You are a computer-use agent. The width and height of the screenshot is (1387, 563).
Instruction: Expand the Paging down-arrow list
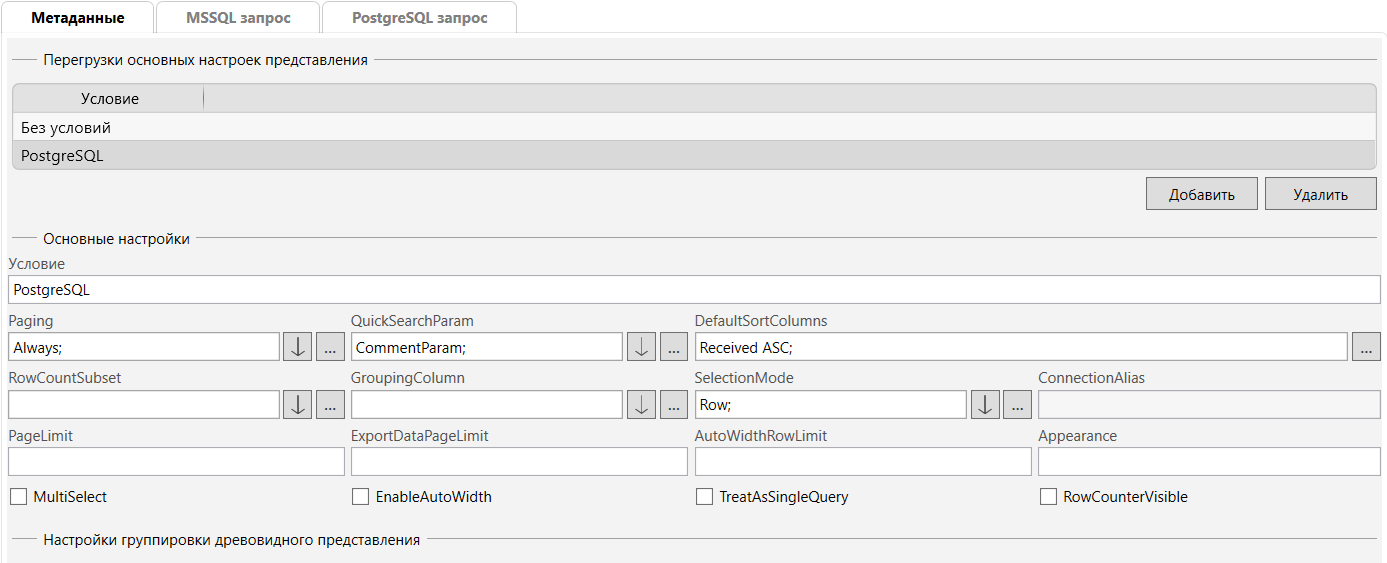click(298, 347)
